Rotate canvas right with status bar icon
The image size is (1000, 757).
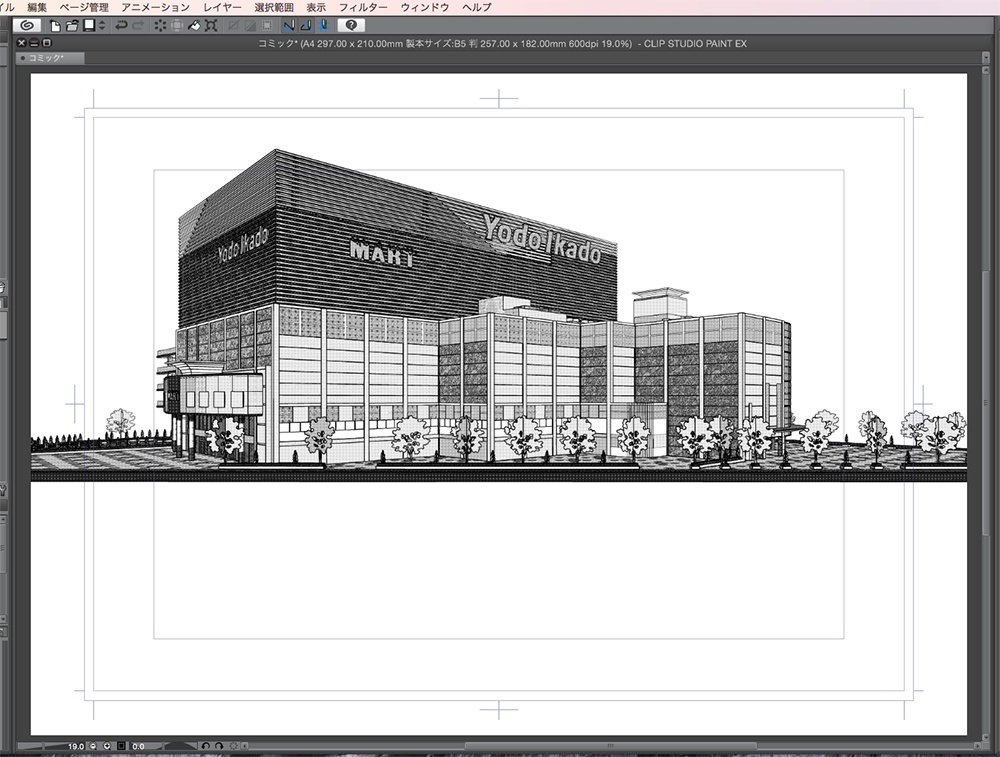219,746
